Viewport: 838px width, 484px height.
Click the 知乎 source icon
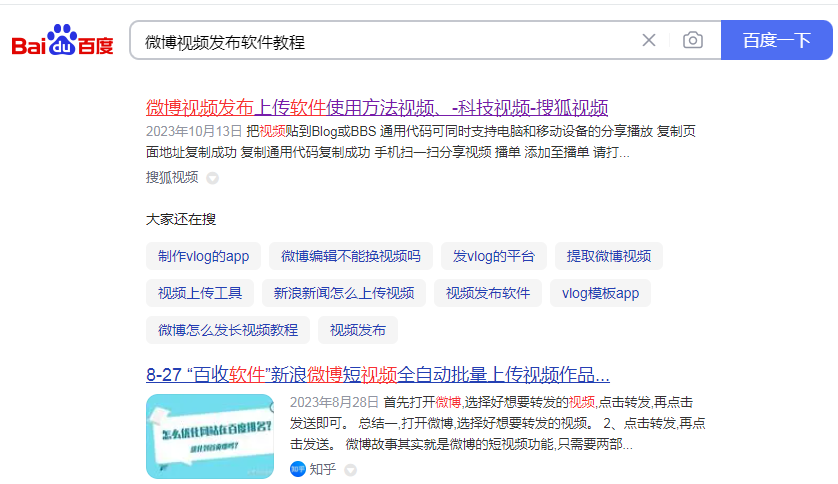click(298, 469)
